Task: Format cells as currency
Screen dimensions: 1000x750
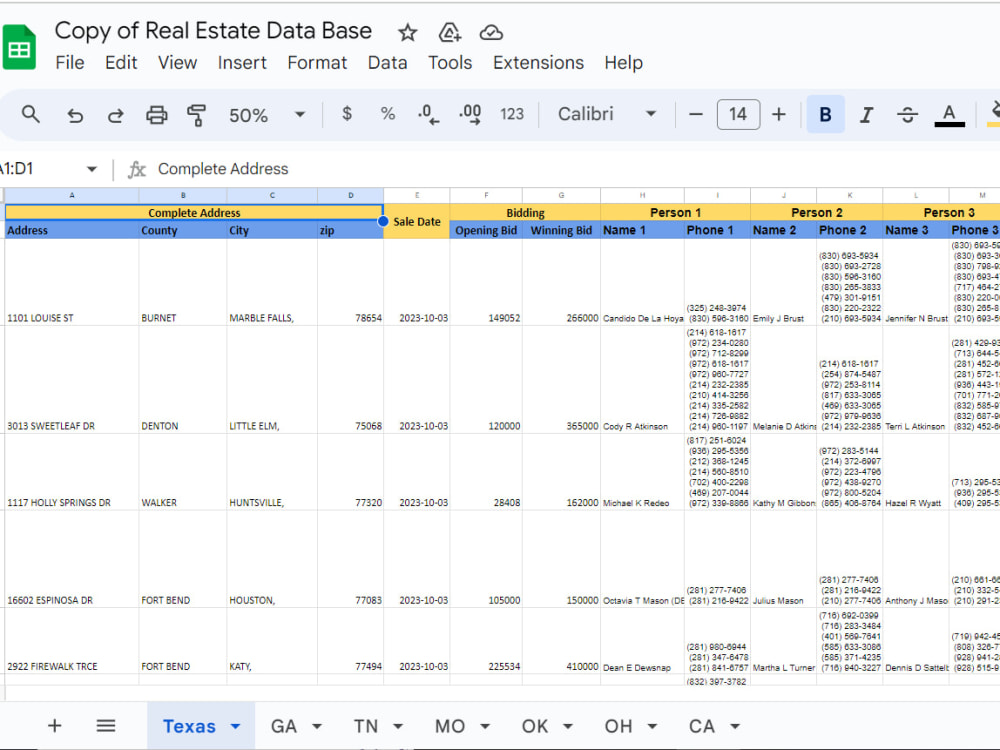Action: [346, 114]
